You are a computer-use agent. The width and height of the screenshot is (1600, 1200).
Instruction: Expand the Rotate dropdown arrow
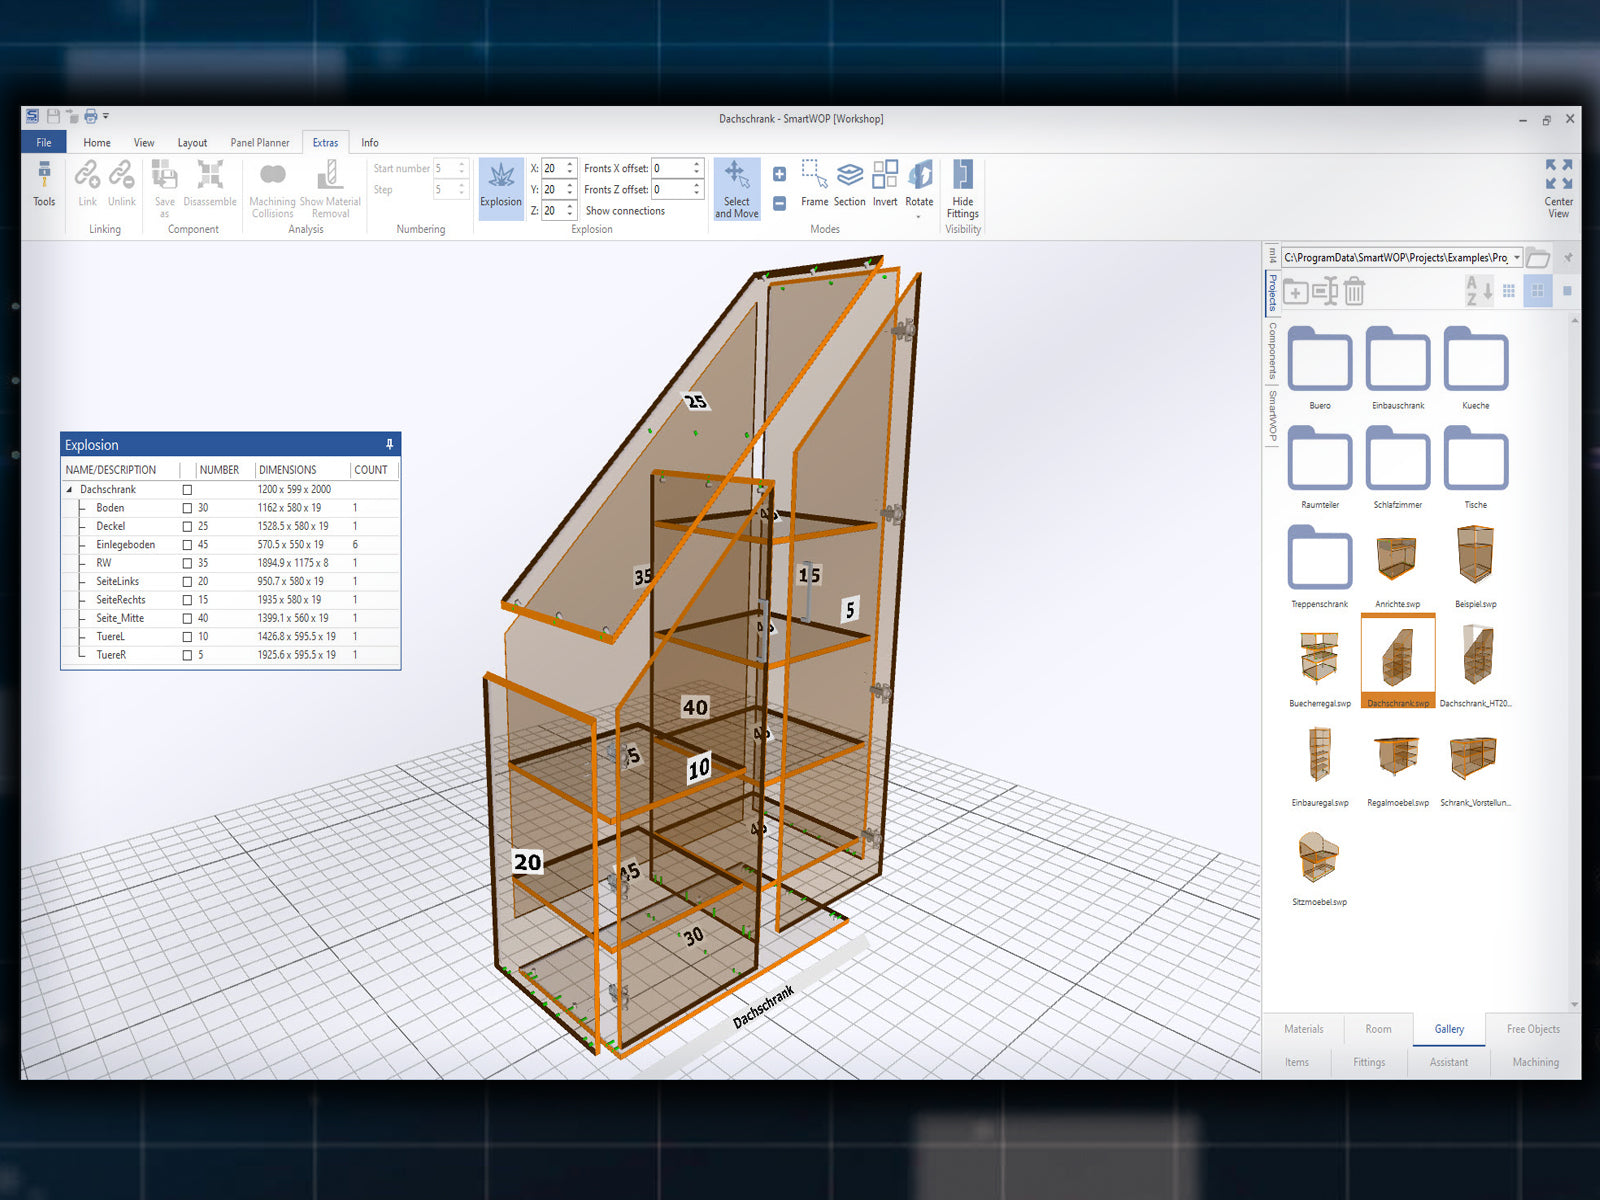click(x=918, y=216)
